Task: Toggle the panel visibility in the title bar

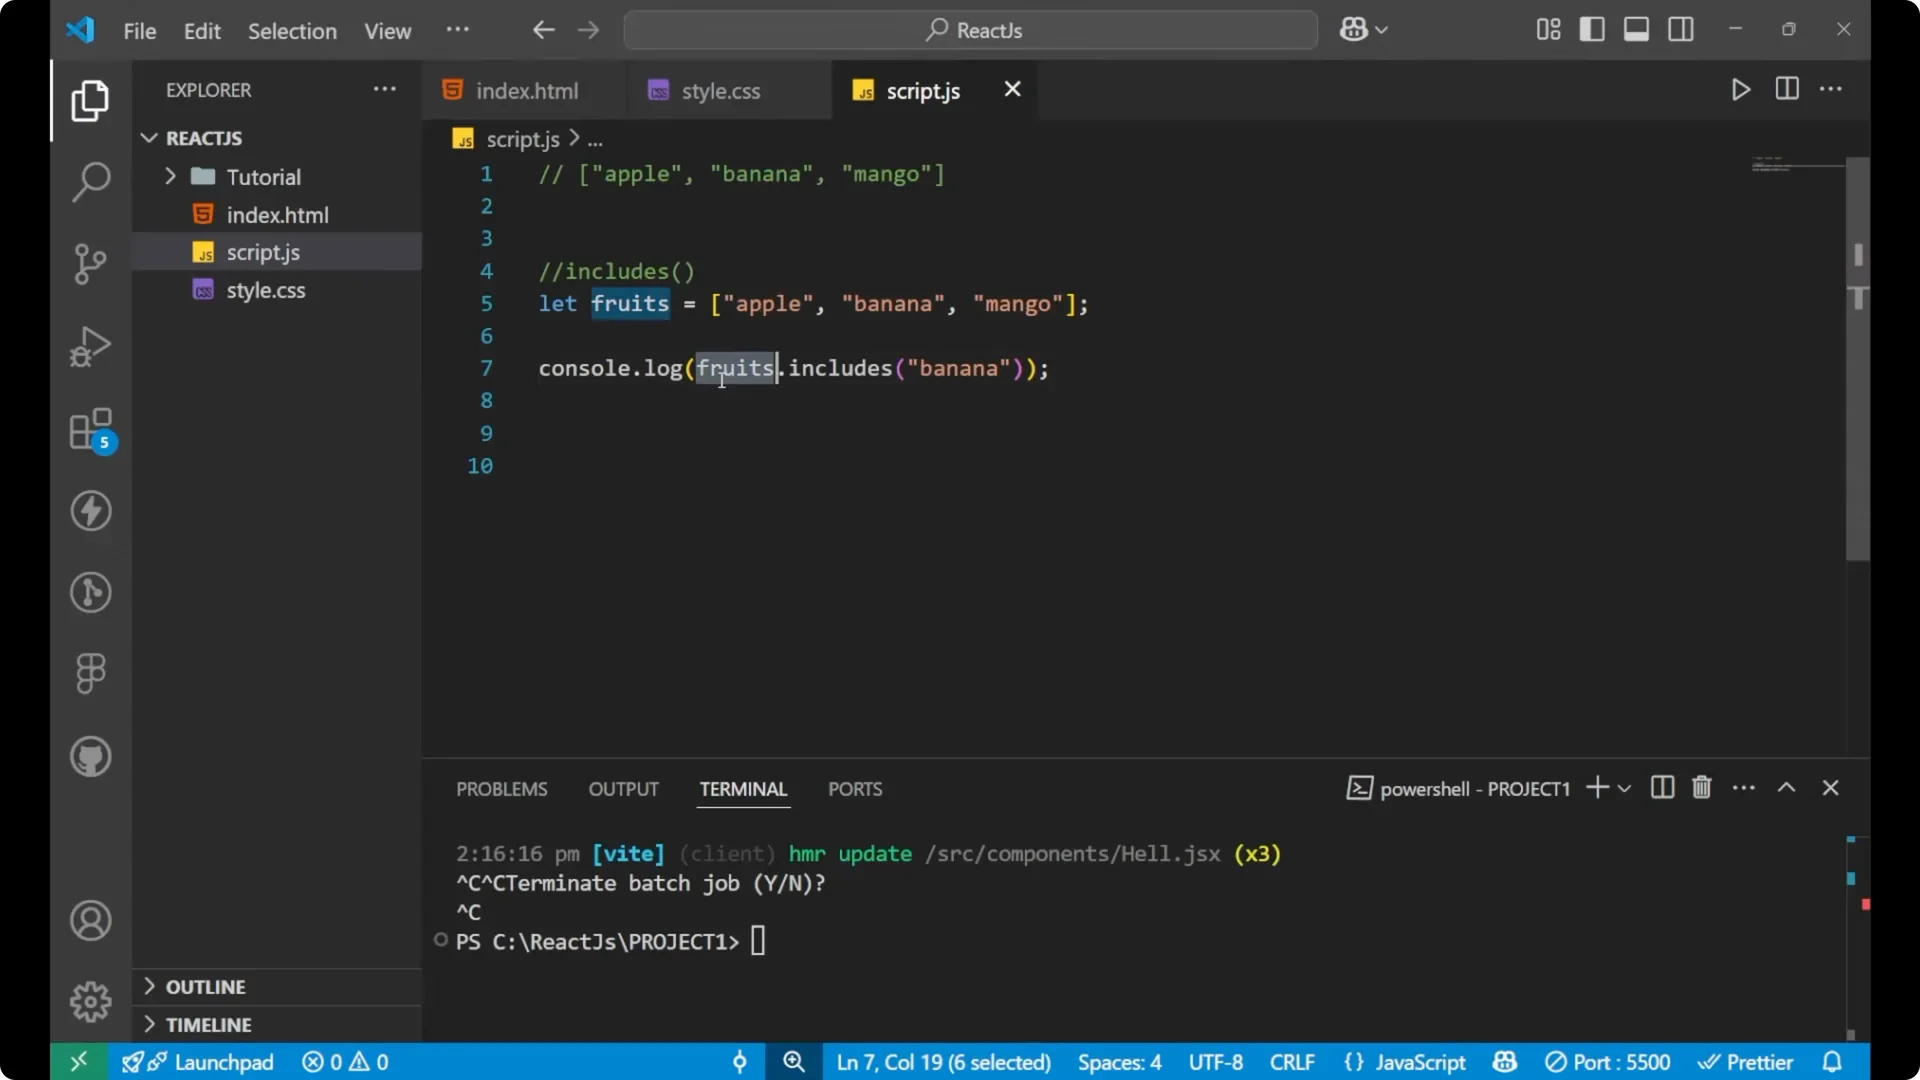Action: 1636,29
